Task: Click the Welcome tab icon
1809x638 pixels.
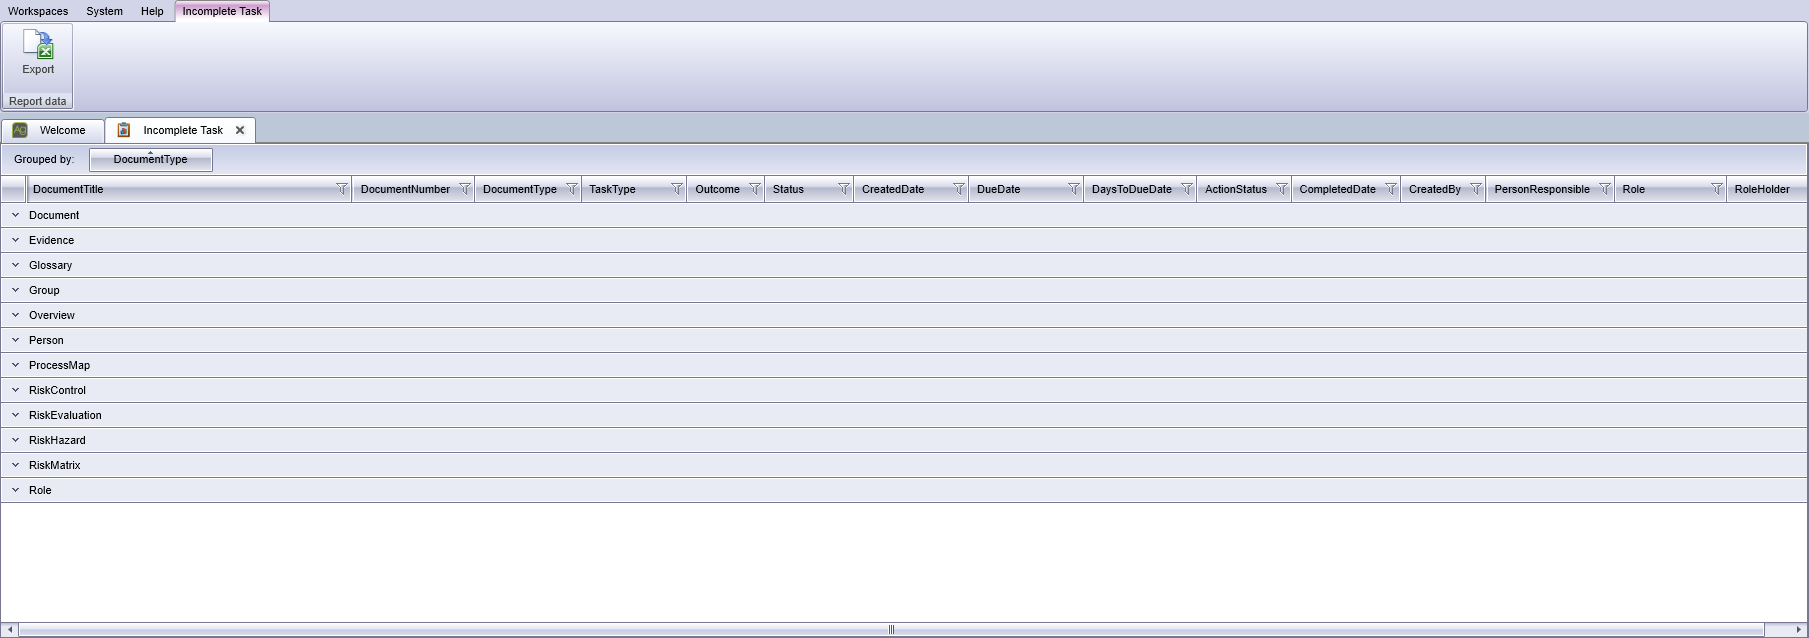Action: (20, 130)
